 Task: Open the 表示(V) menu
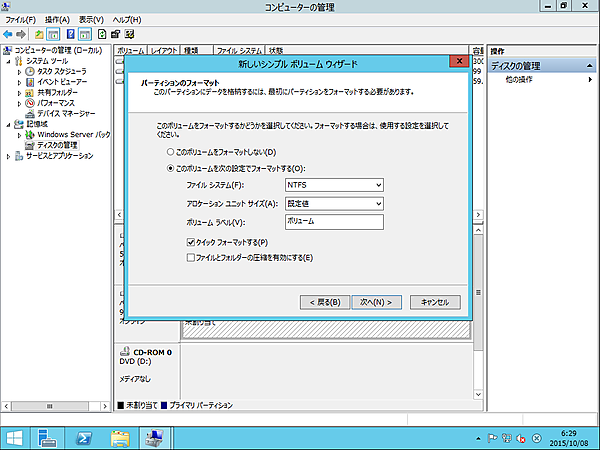pyautogui.click(x=91, y=19)
